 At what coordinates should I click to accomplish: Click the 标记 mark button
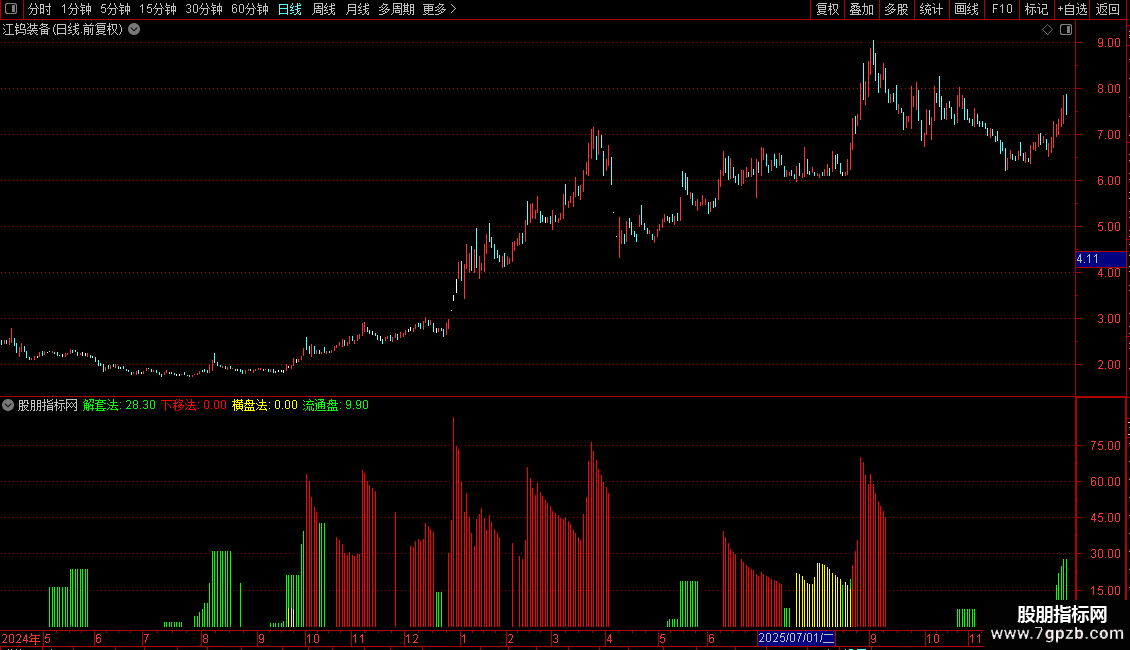(1036, 9)
